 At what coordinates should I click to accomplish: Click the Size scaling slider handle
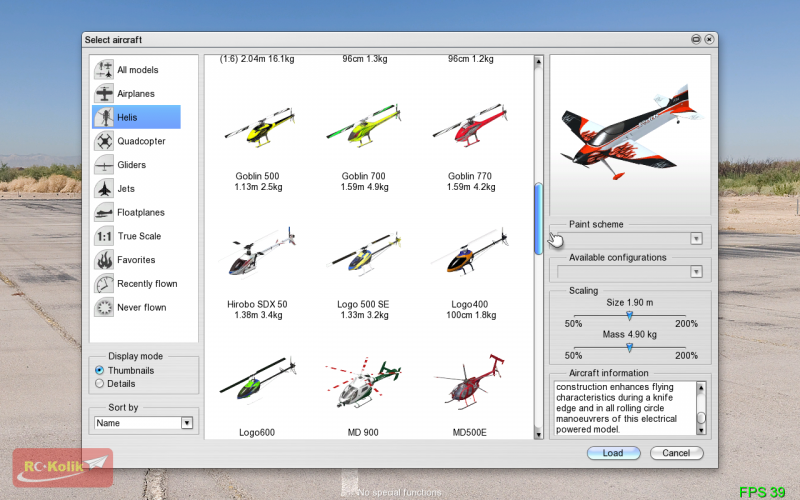click(630, 316)
